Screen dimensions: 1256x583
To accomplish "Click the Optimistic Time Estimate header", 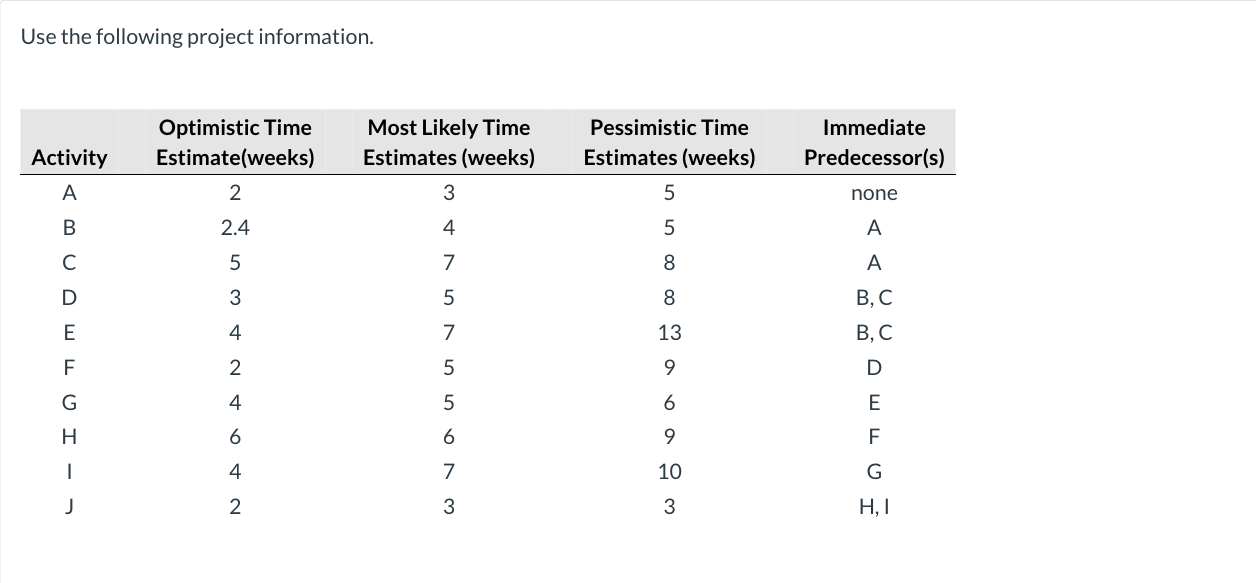I will 235,143.
